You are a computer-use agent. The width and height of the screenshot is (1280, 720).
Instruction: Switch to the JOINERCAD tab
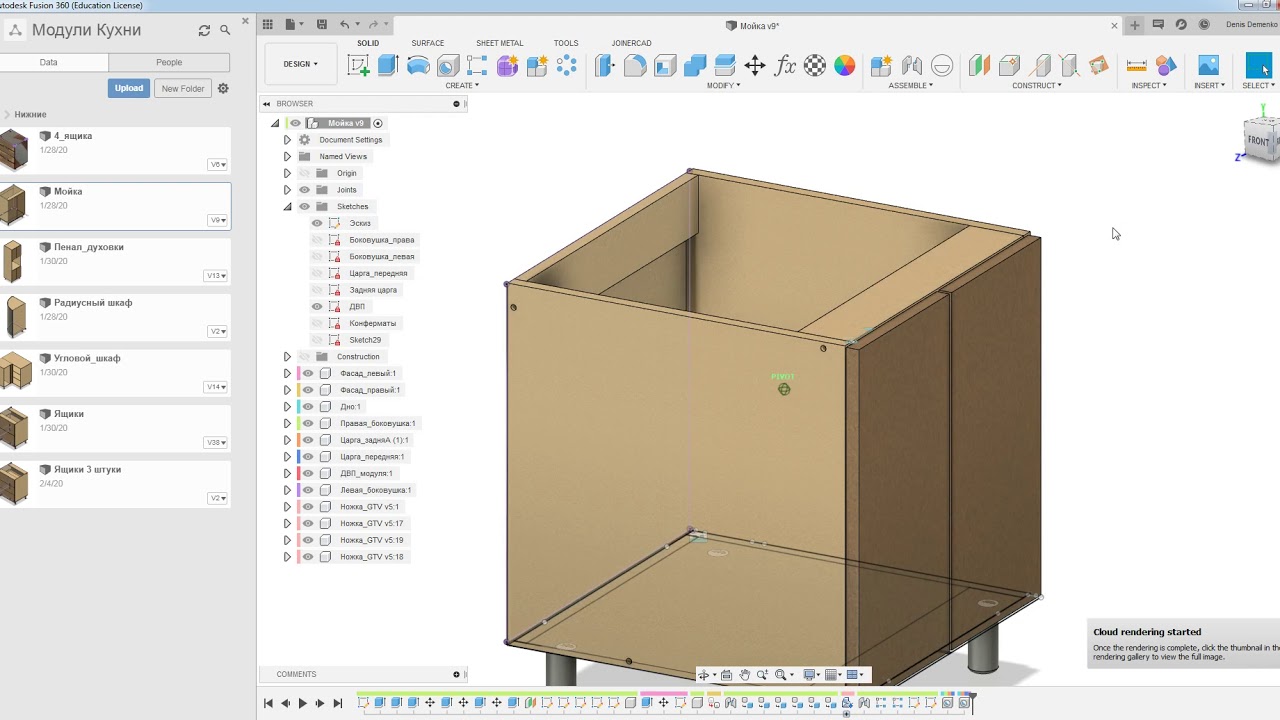[x=631, y=43]
